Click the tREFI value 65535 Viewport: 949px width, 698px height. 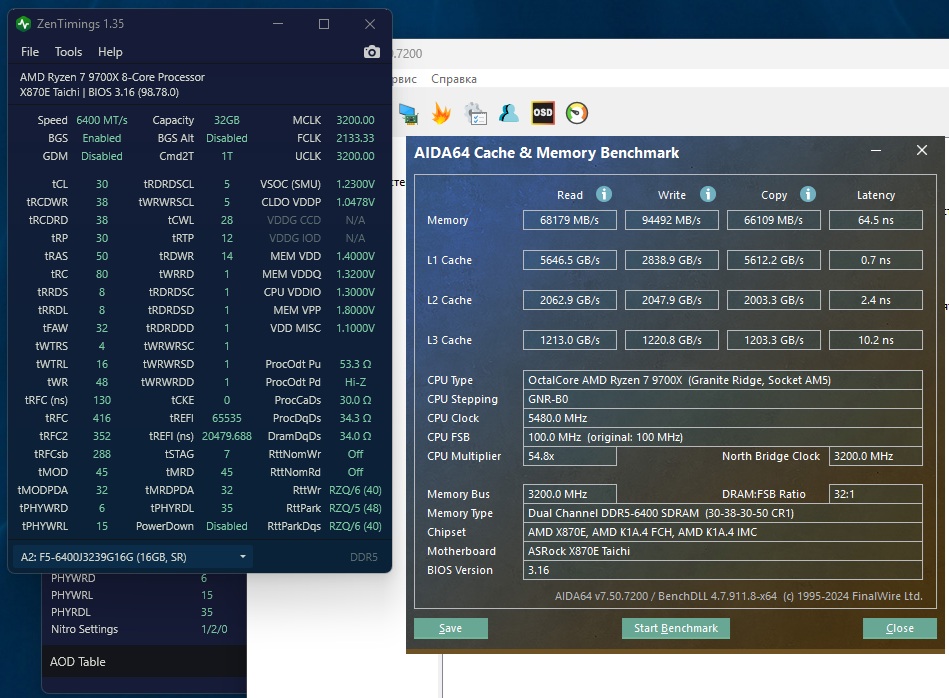227,418
